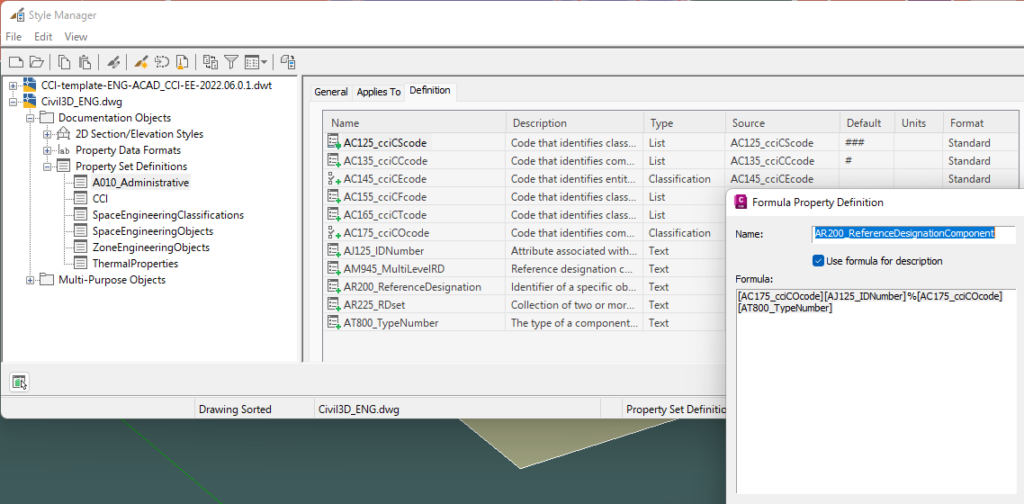Collapse the Civil3D_ENG.dwg tree node

12,102
